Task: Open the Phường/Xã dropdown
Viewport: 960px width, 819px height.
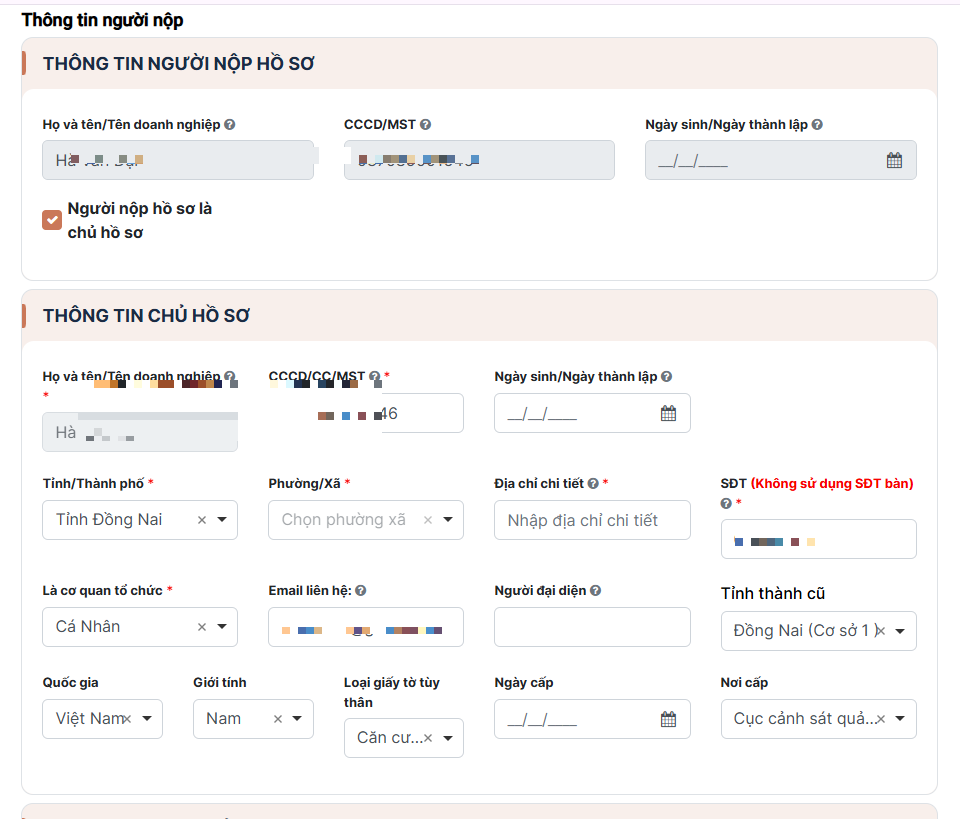Action: click(448, 520)
